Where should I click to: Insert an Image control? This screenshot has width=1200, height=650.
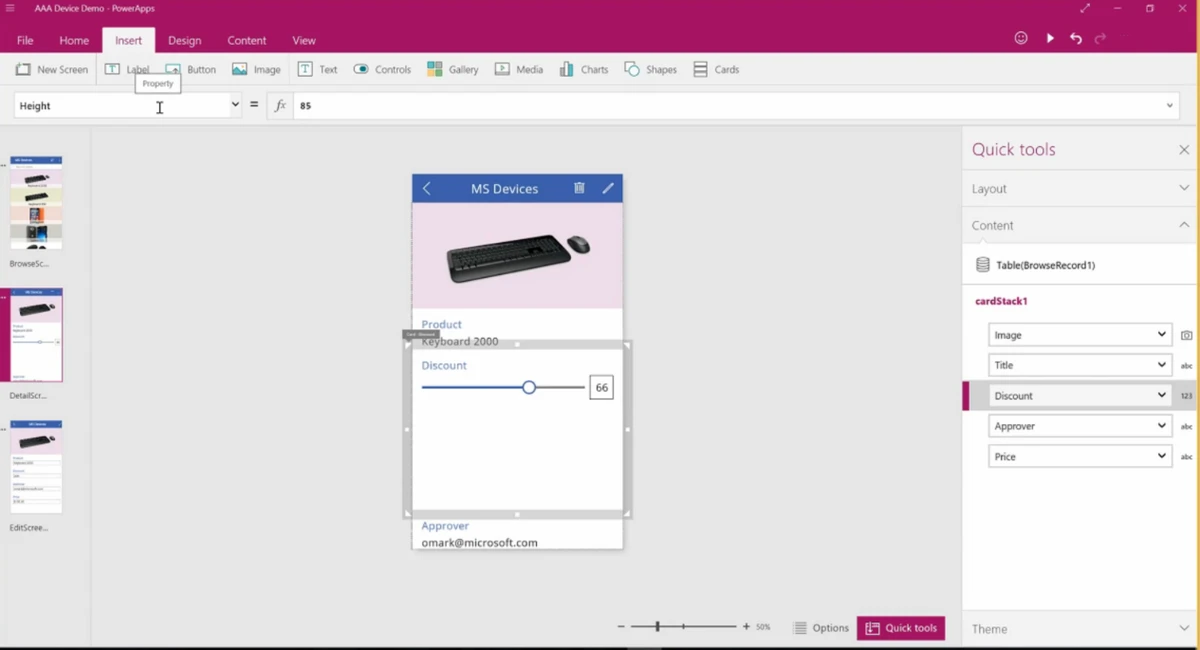[256, 69]
